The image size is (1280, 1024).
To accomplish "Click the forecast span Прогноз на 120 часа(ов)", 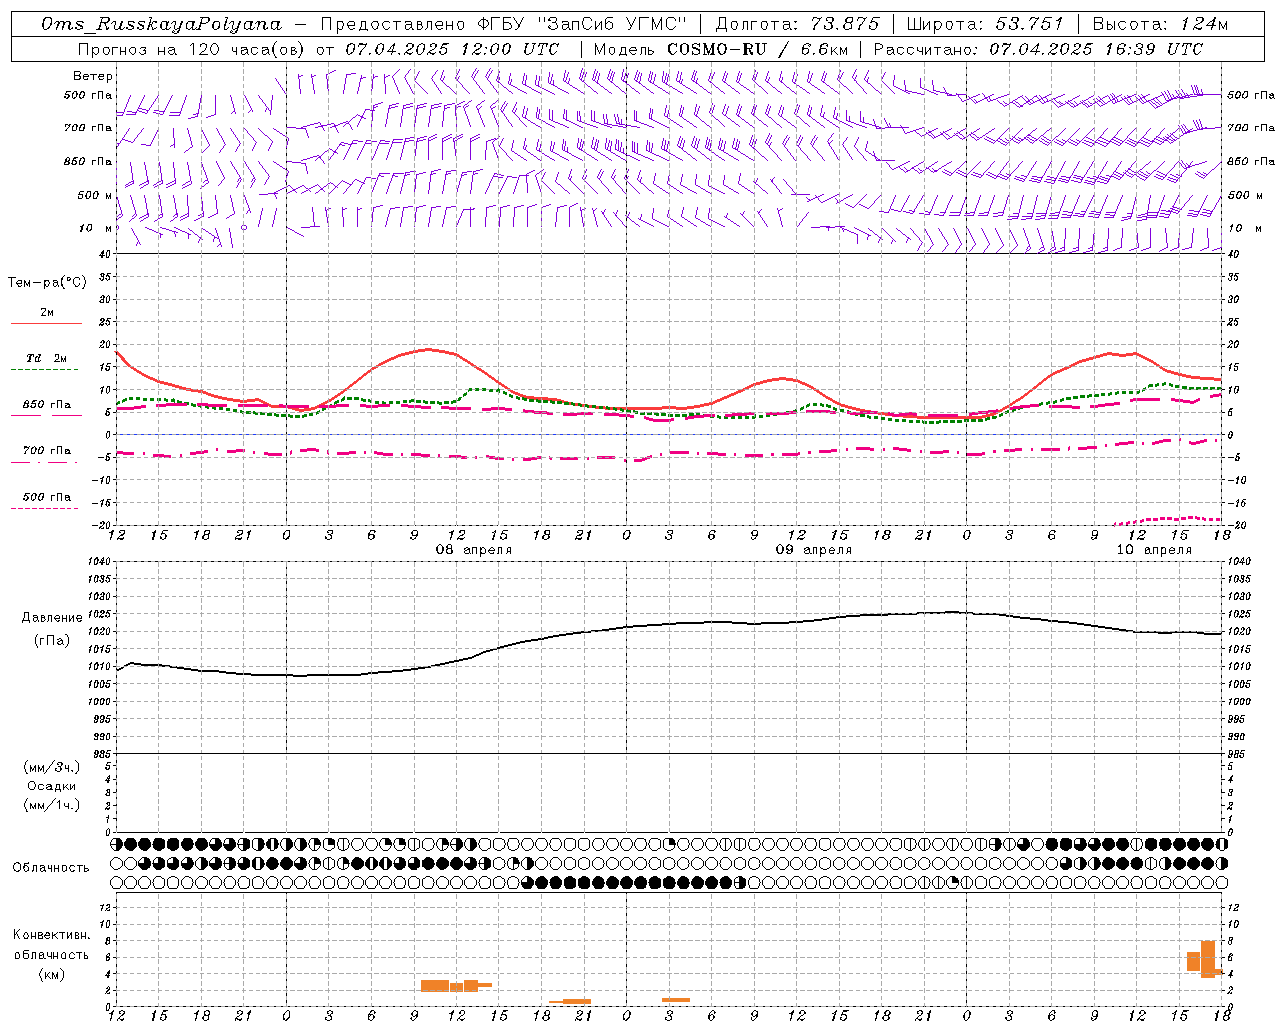I will (193, 49).
